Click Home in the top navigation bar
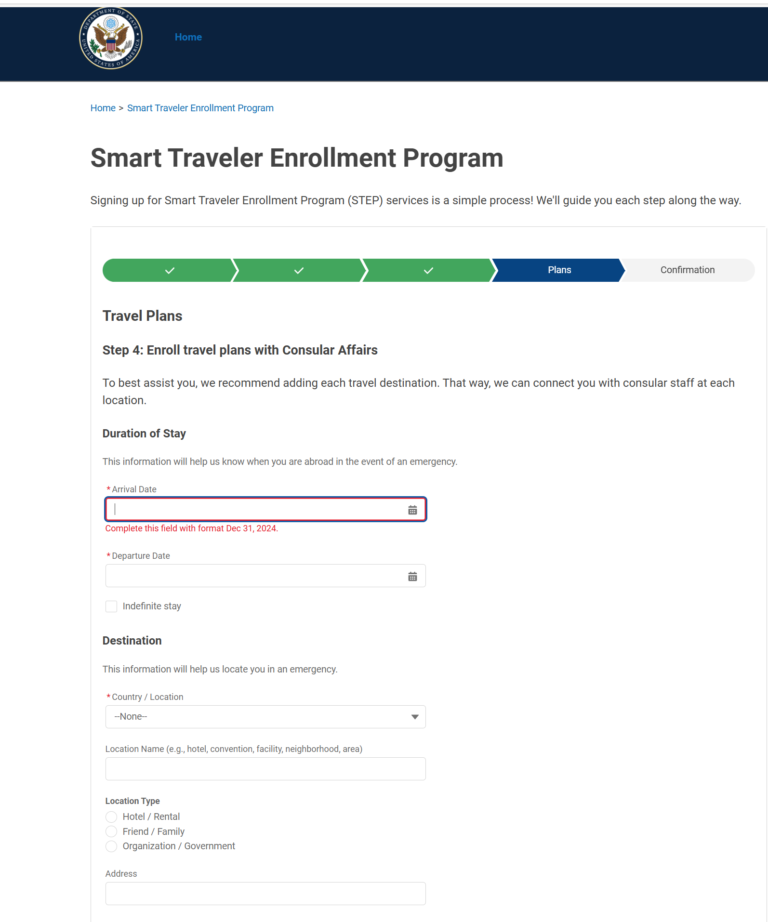 [188, 37]
